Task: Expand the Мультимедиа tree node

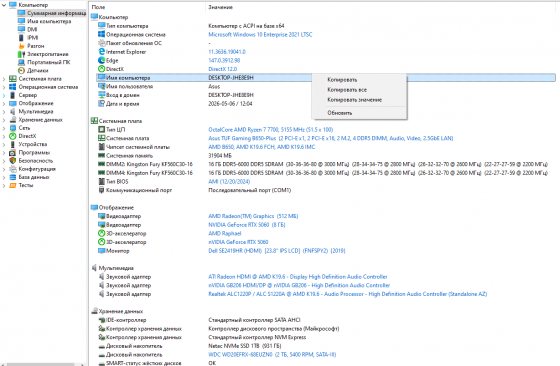Action: pos(4,112)
